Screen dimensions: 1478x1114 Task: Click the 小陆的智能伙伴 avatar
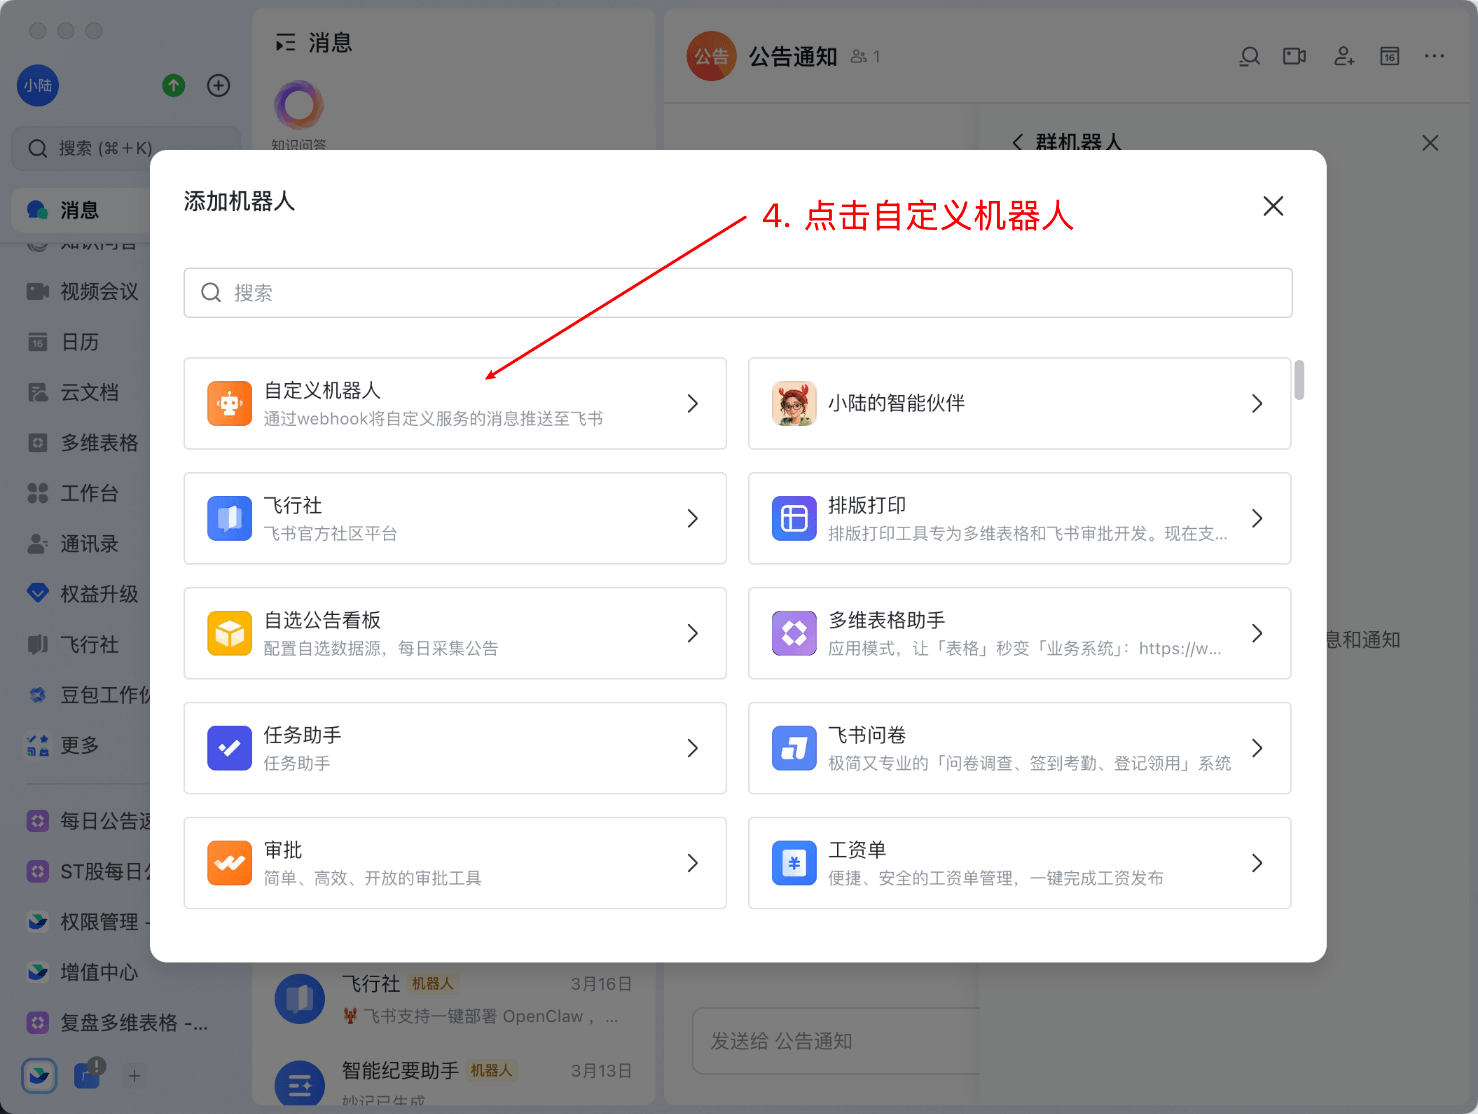tap(794, 404)
